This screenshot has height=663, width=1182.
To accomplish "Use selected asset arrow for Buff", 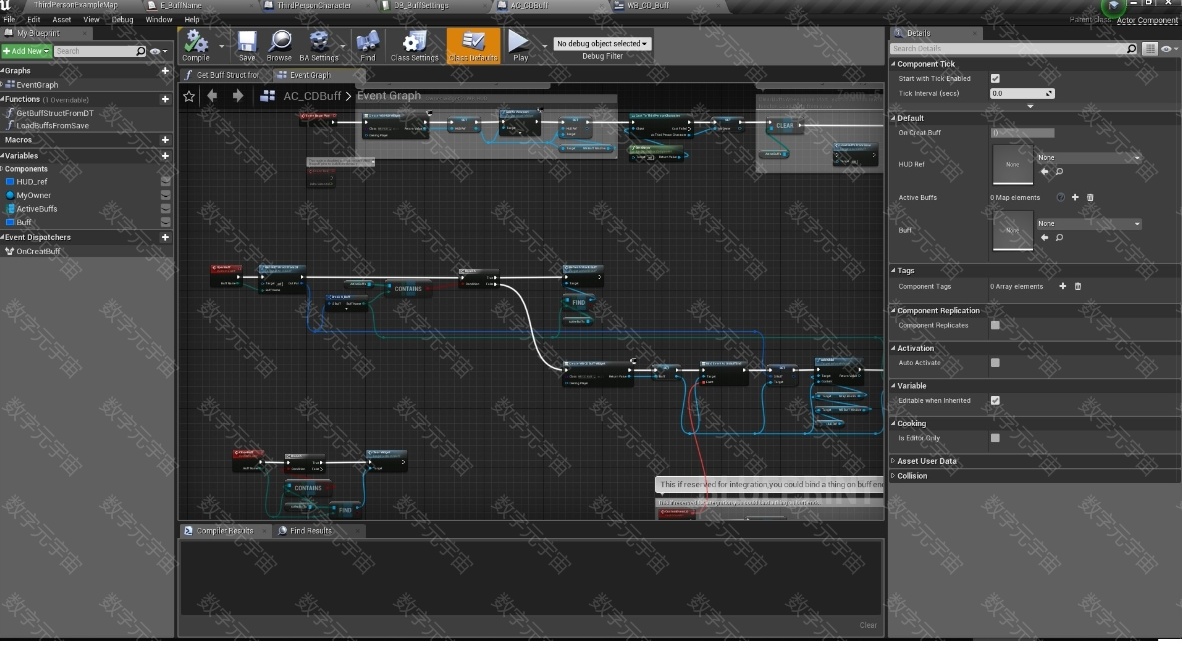I will click(x=1044, y=237).
